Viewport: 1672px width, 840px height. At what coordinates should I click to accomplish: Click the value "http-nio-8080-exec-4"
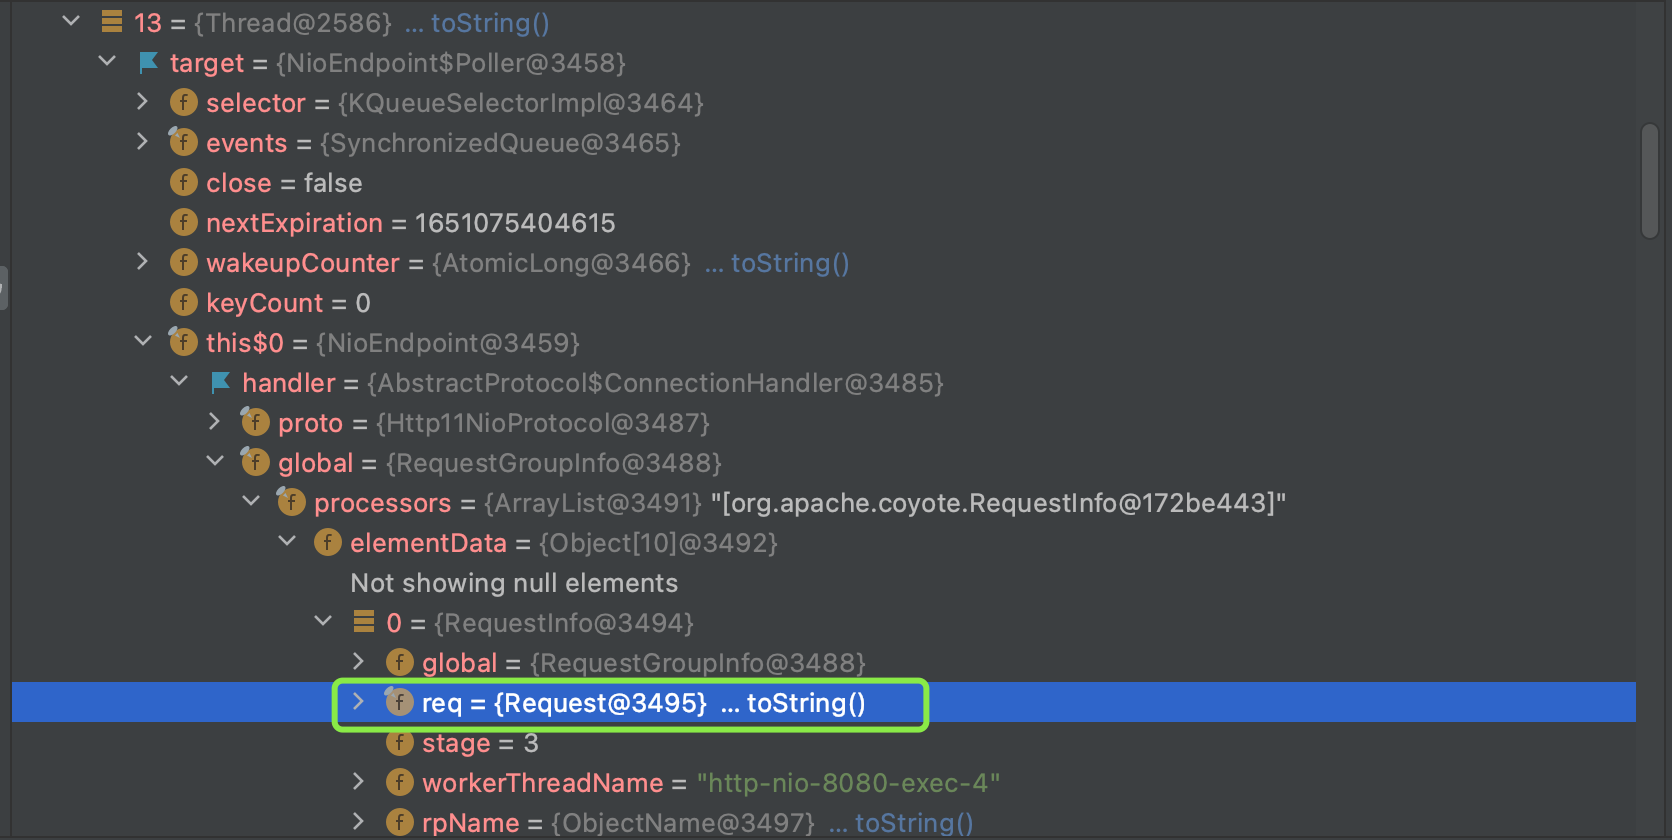tap(849, 783)
